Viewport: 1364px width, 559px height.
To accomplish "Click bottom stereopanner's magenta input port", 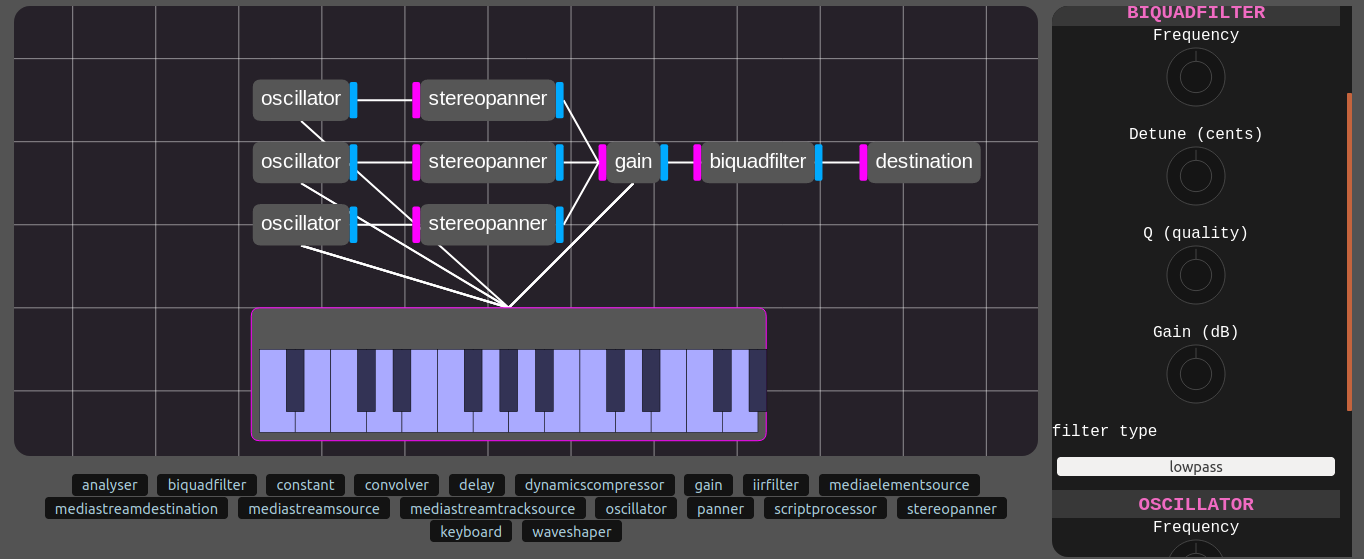I will point(416,224).
